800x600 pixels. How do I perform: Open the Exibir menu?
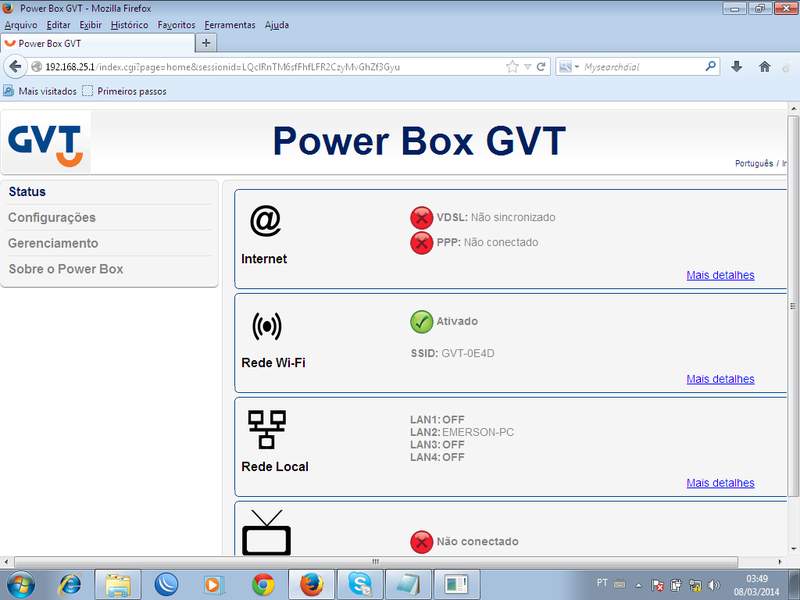click(90, 24)
